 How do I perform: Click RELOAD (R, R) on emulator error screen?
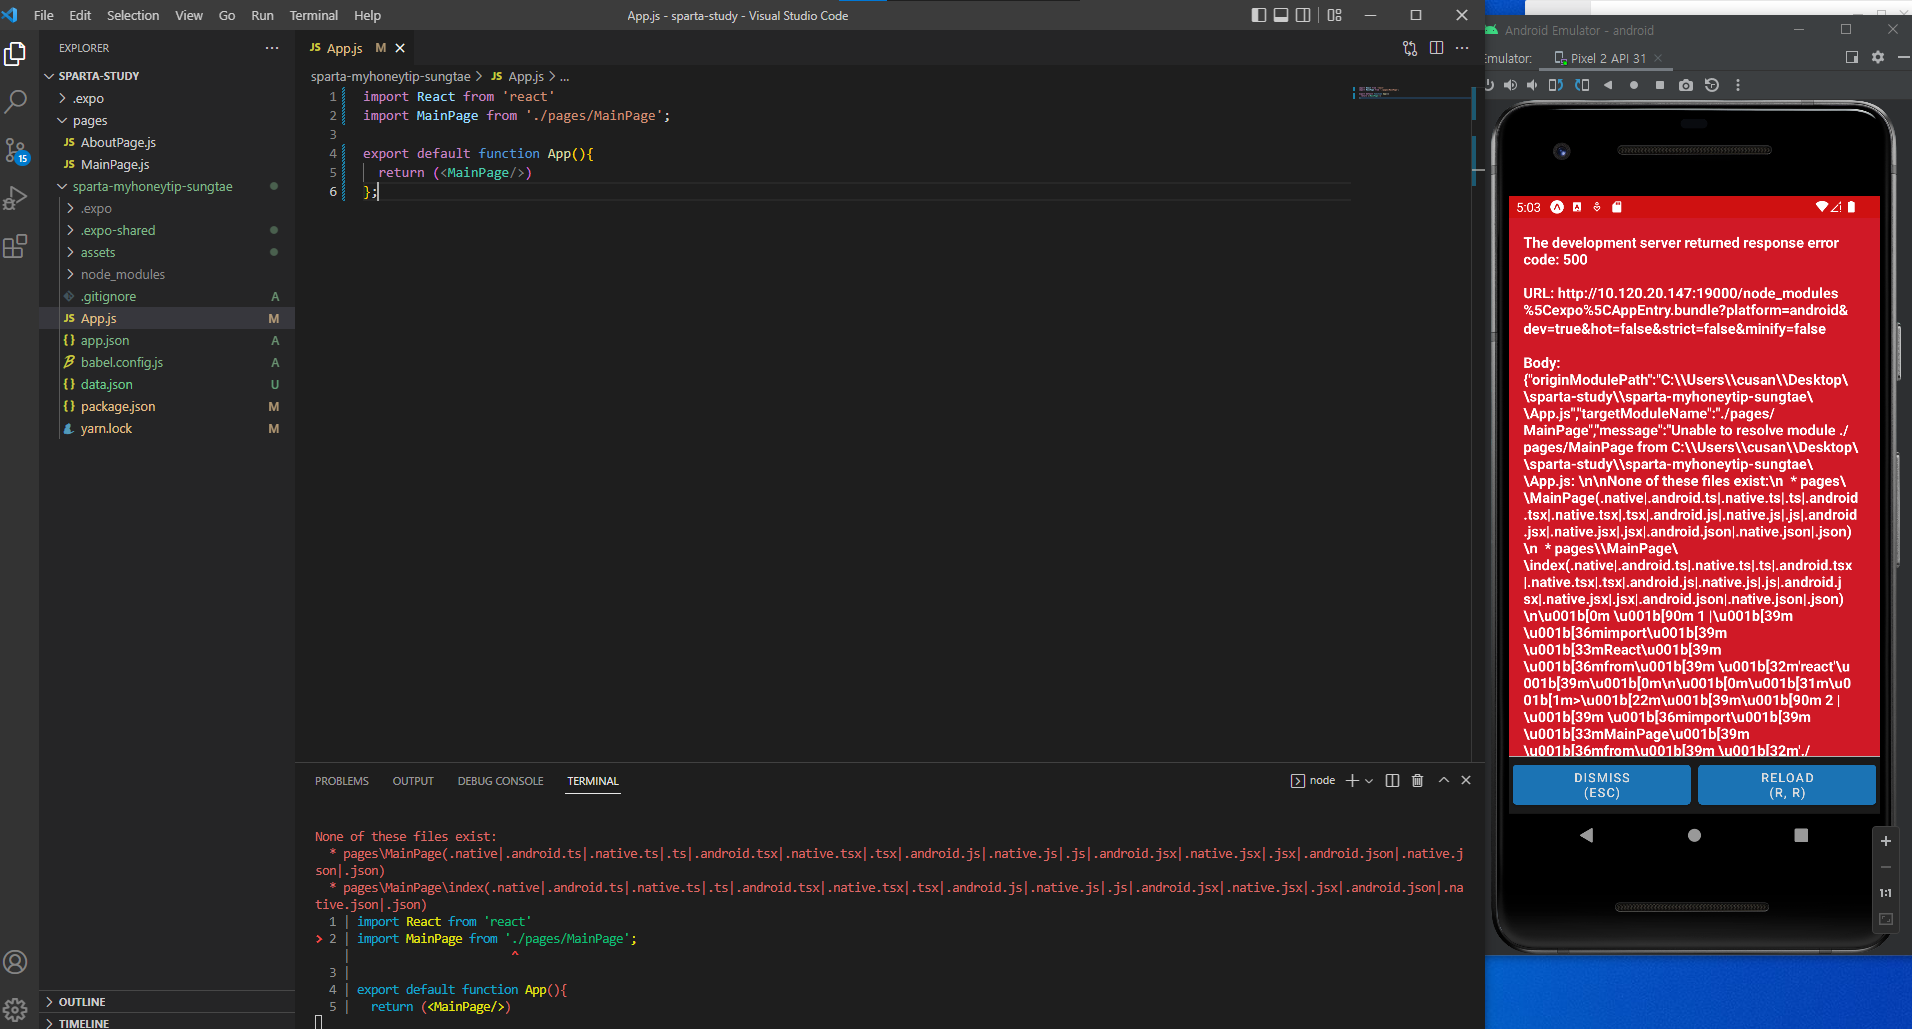(x=1787, y=785)
